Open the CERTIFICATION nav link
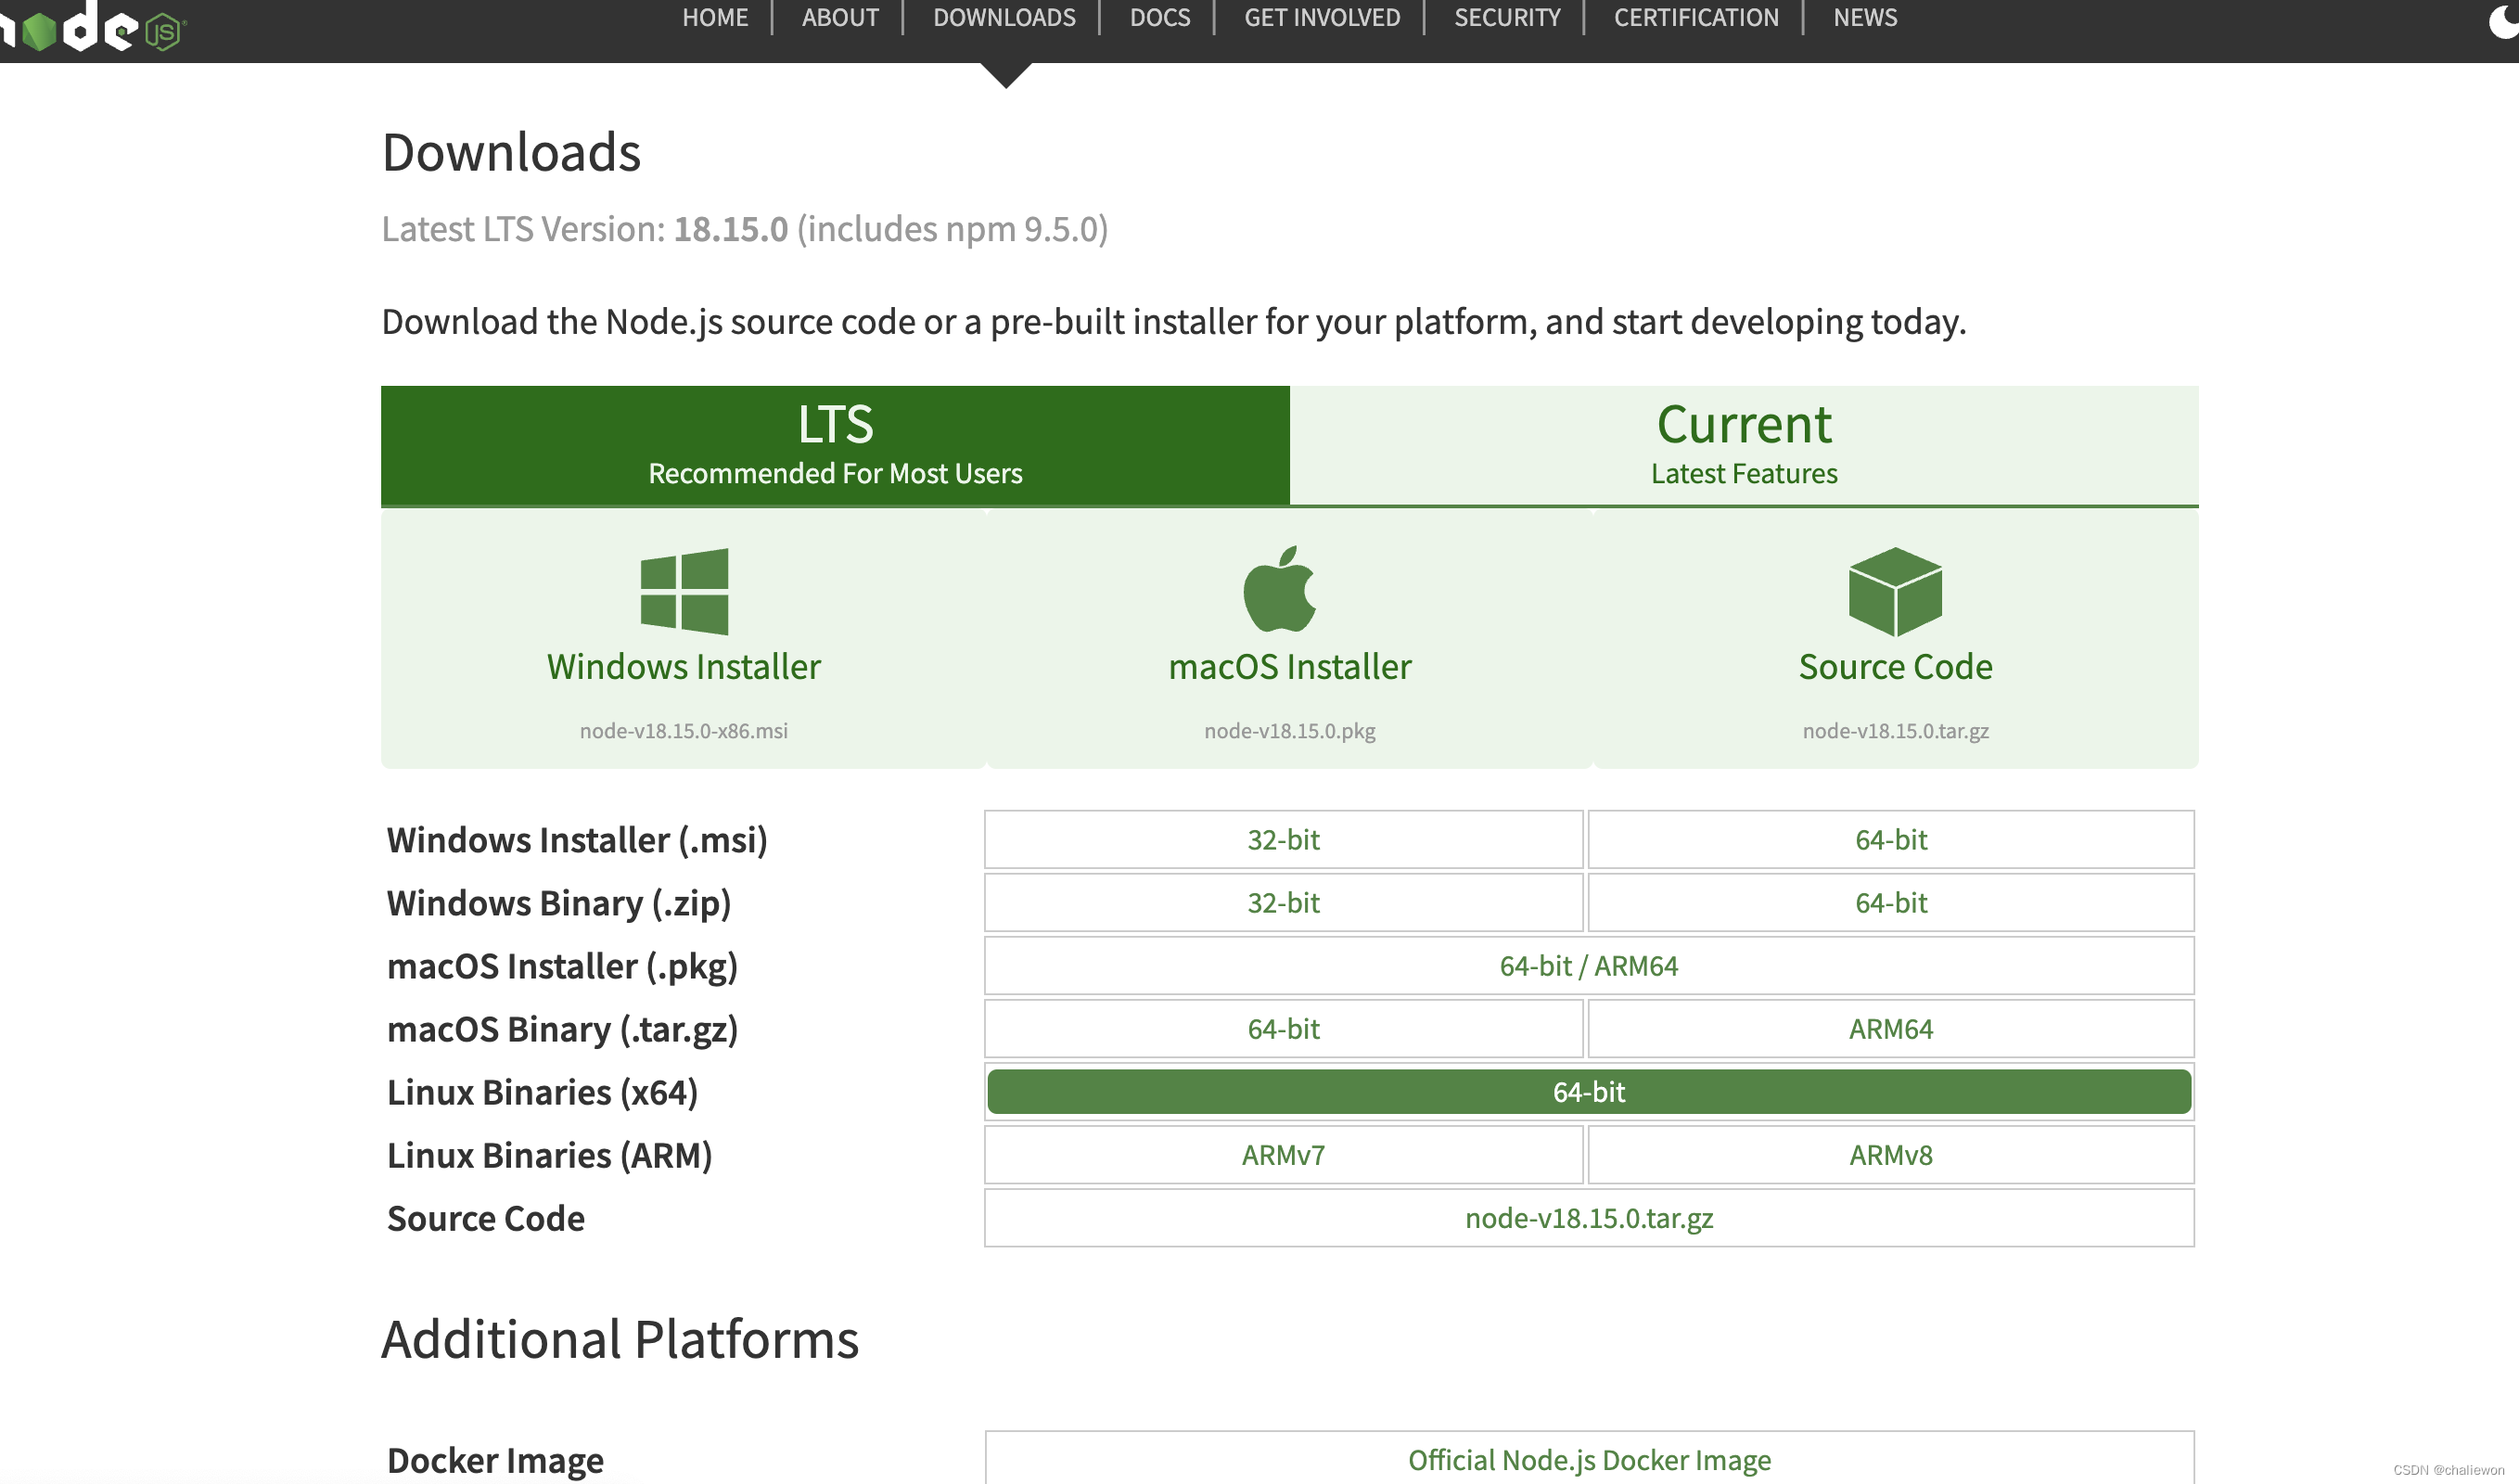 coord(1695,18)
